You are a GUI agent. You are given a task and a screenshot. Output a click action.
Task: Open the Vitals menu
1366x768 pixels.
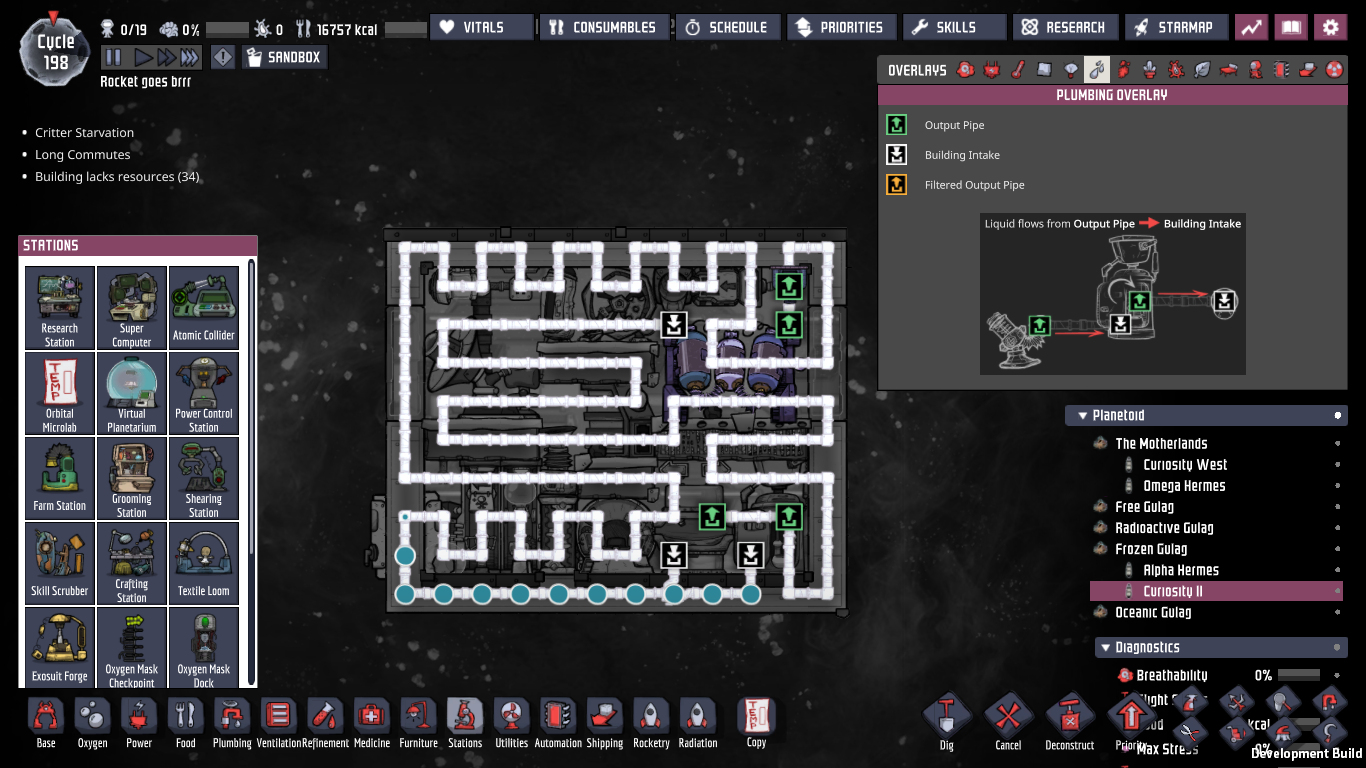pos(483,27)
